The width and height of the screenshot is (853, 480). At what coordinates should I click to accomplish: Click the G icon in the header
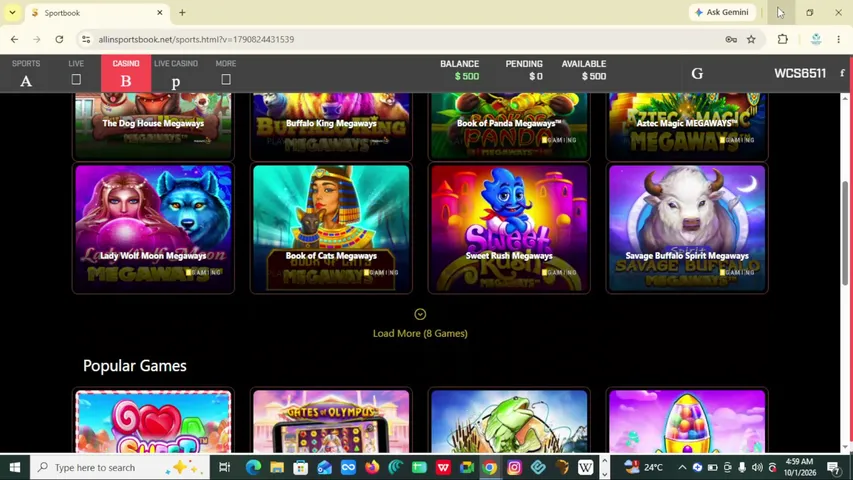pos(697,73)
